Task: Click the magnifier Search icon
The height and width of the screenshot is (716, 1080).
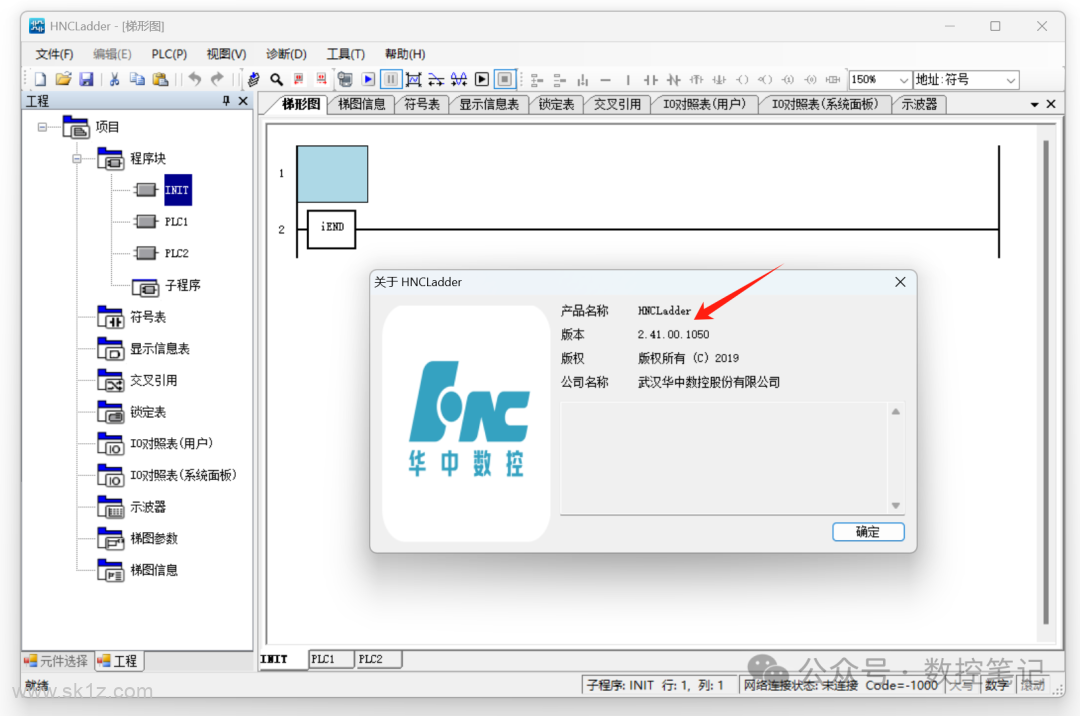Action: tap(276, 80)
